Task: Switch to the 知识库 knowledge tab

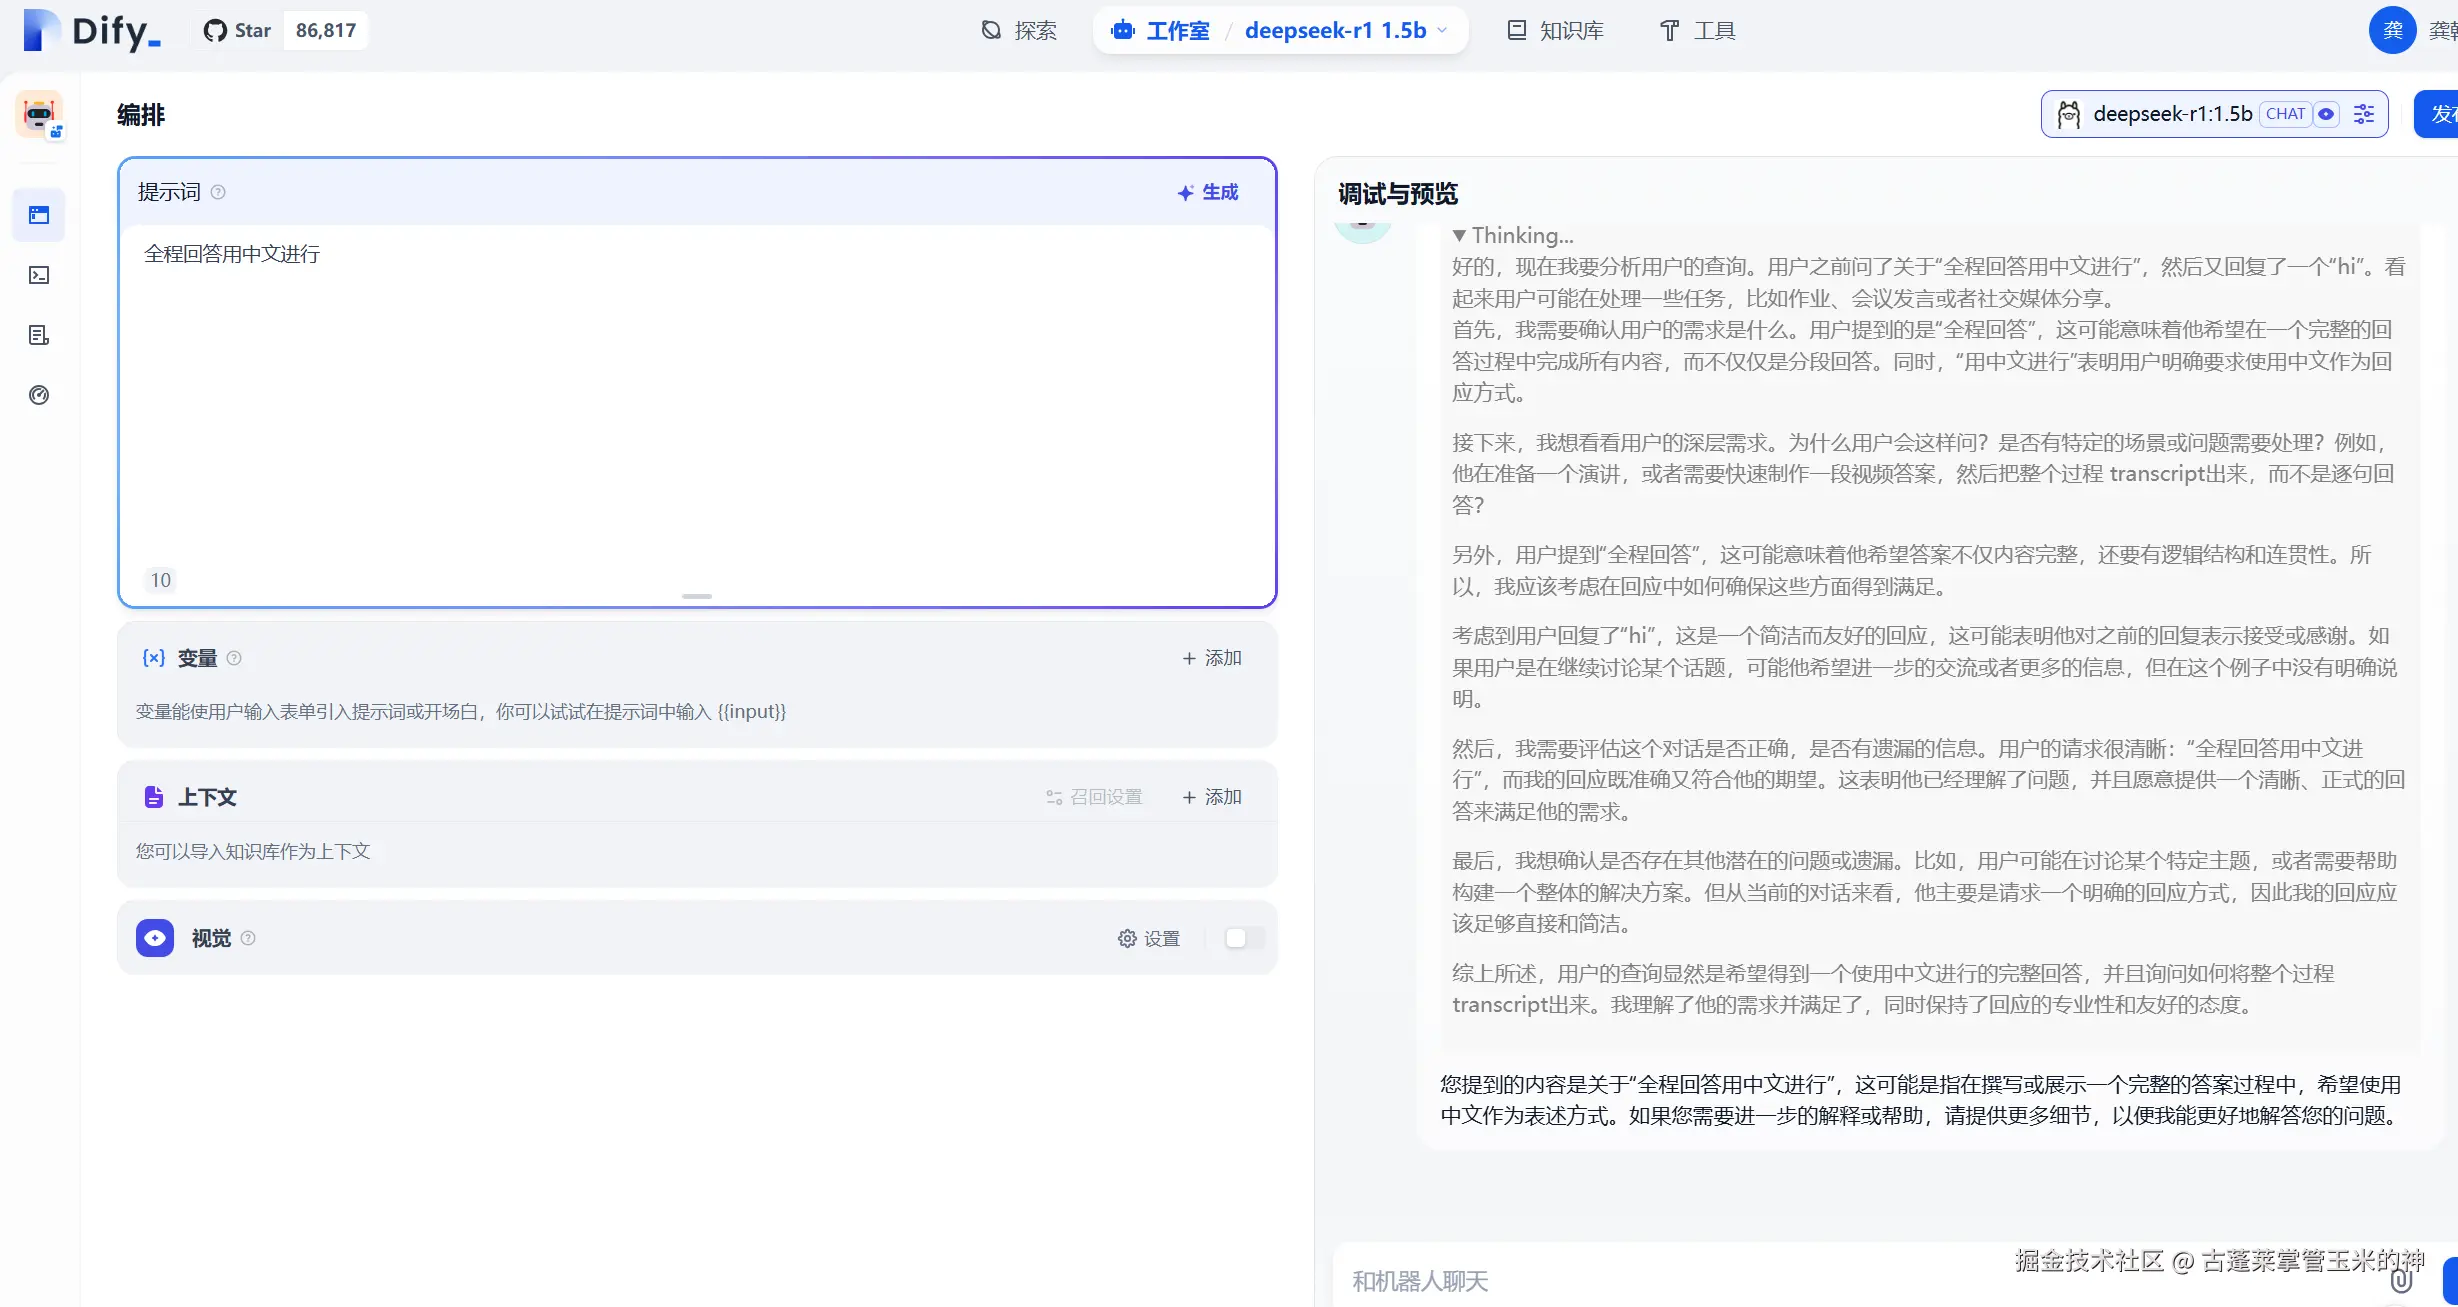Action: click(1555, 31)
